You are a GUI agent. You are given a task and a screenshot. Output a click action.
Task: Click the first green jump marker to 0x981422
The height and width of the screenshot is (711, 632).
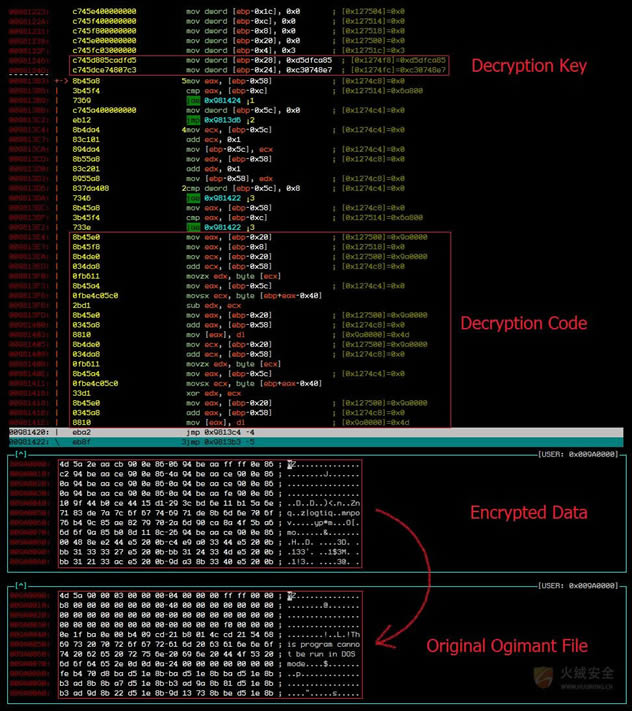point(192,198)
